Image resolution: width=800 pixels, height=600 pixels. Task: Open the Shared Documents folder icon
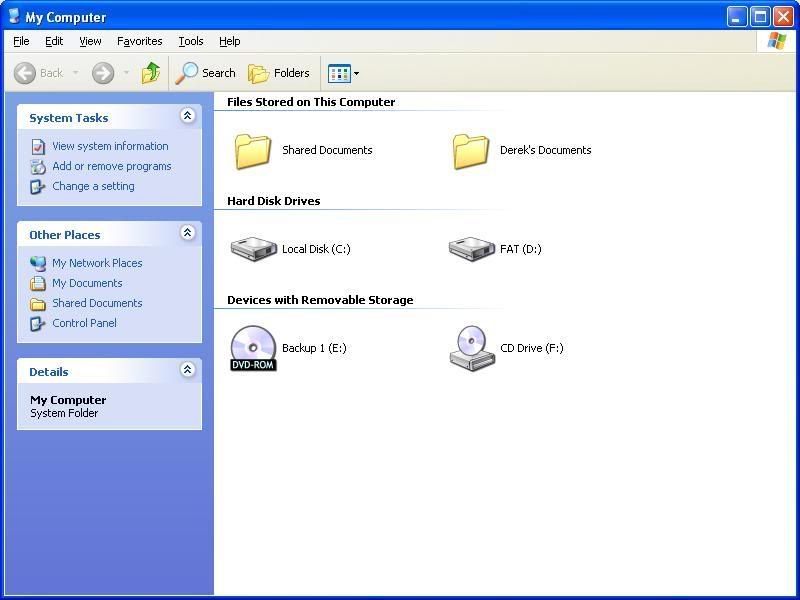[x=253, y=151]
